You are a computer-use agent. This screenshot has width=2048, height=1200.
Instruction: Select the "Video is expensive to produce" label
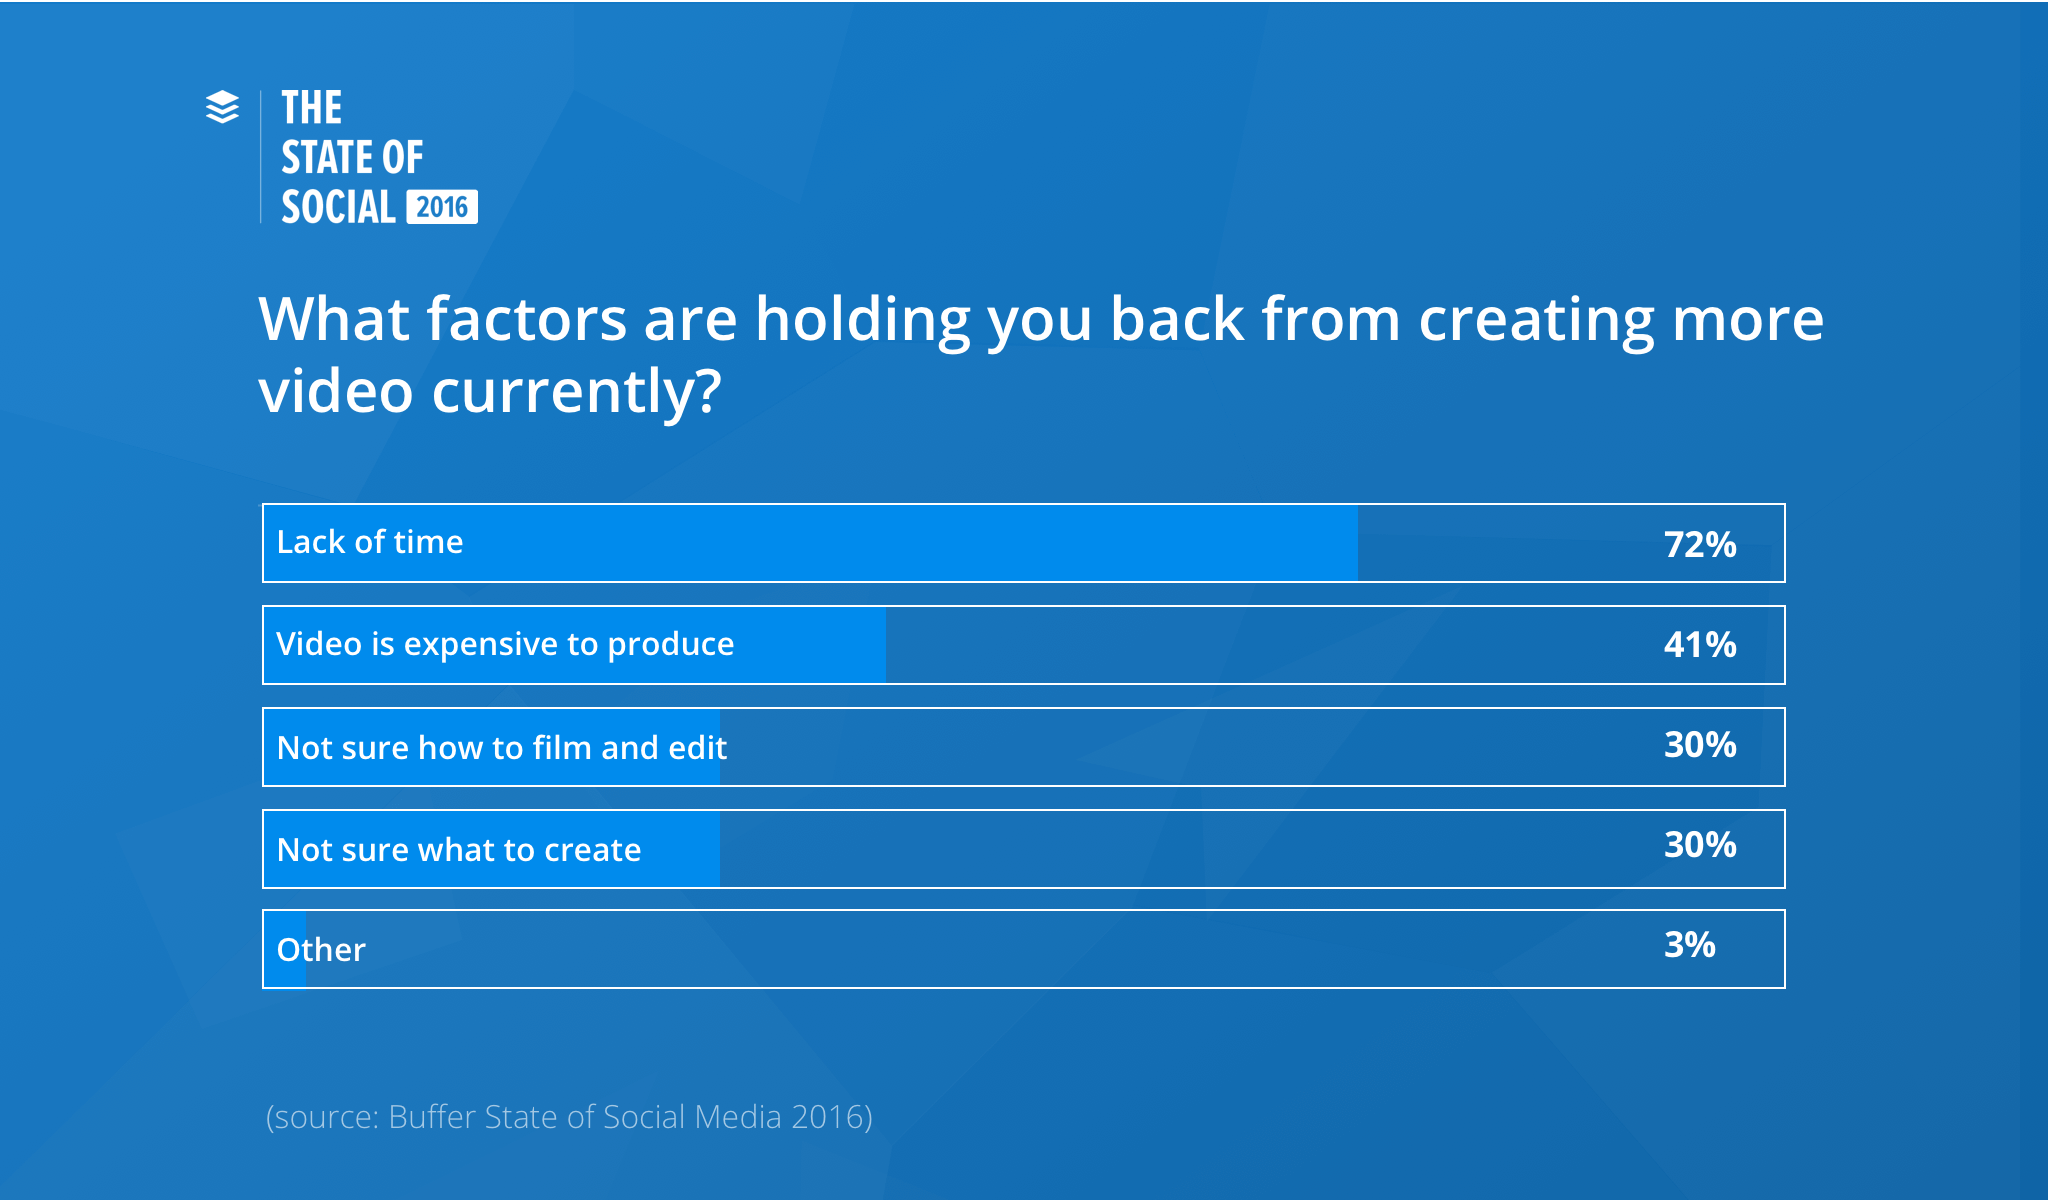tap(505, 644)
